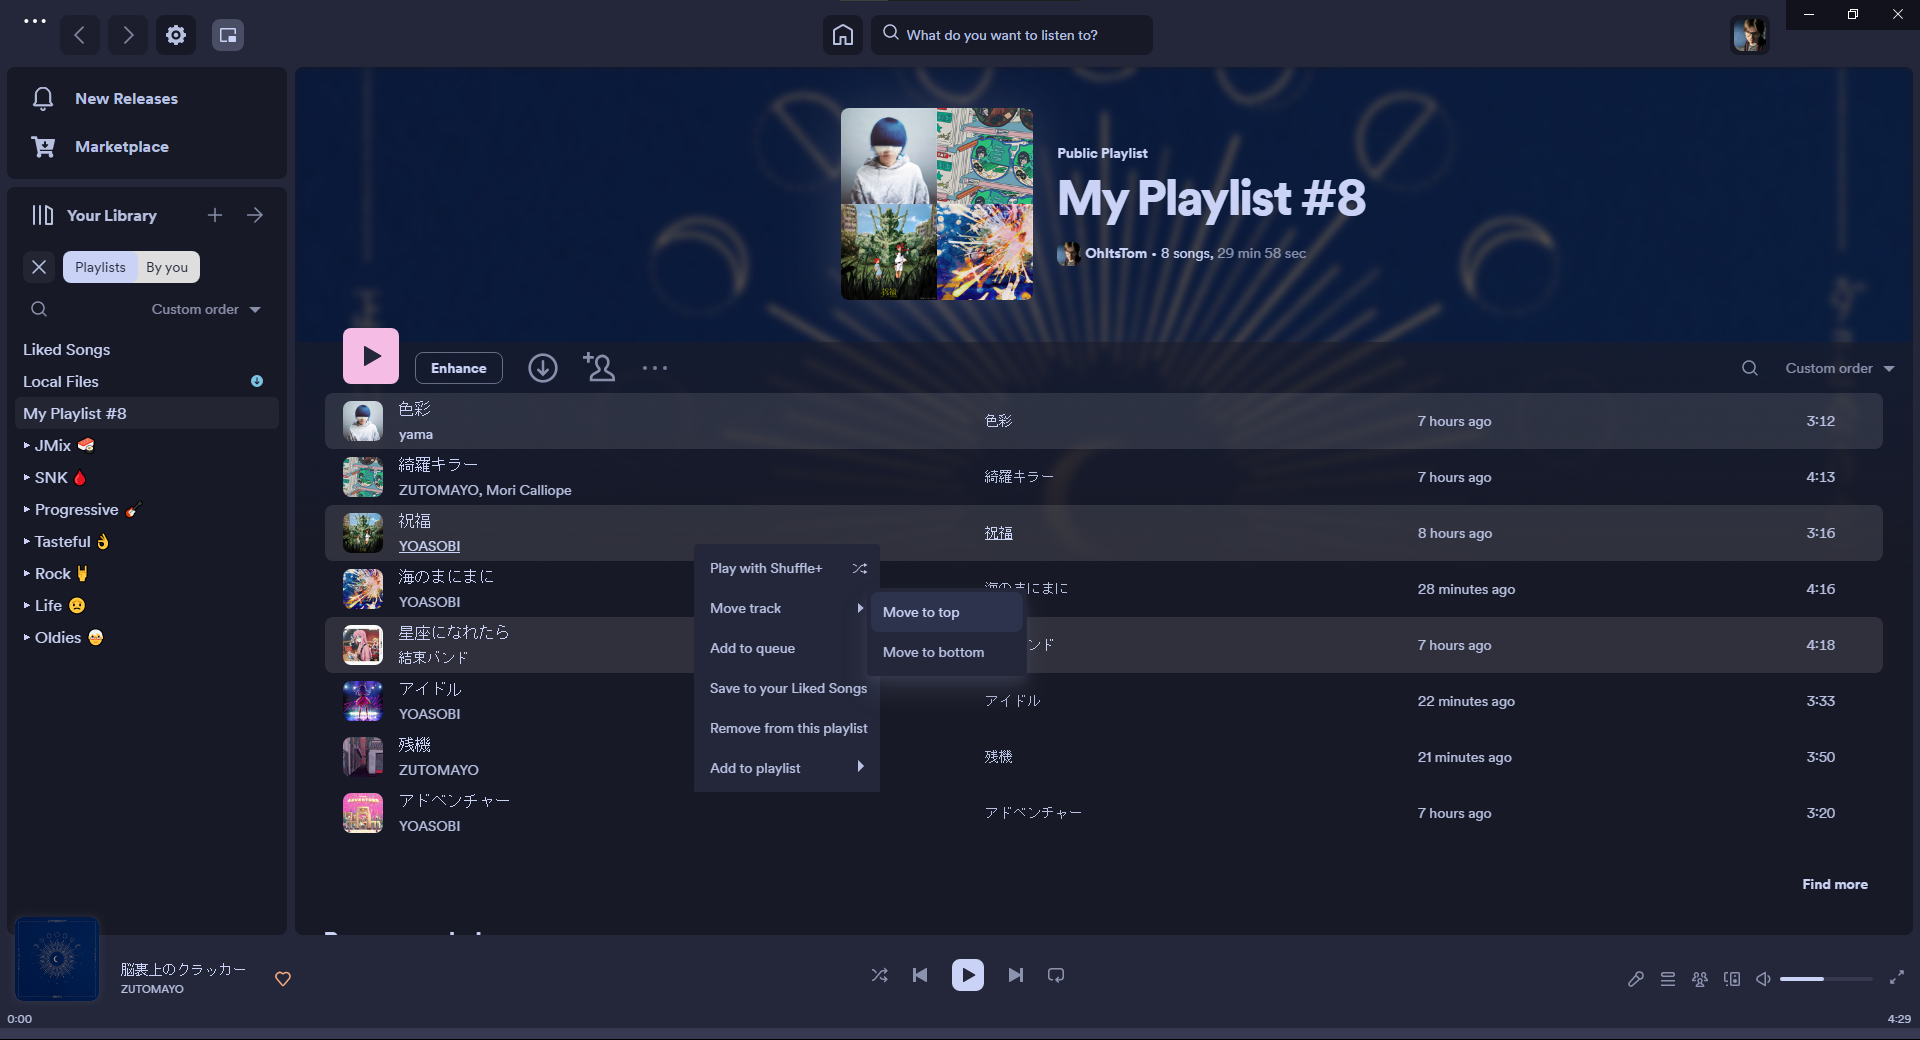Open library Custom order dropdown
The width and height of the screenshot is (1920, 1040).
point(206,309)
